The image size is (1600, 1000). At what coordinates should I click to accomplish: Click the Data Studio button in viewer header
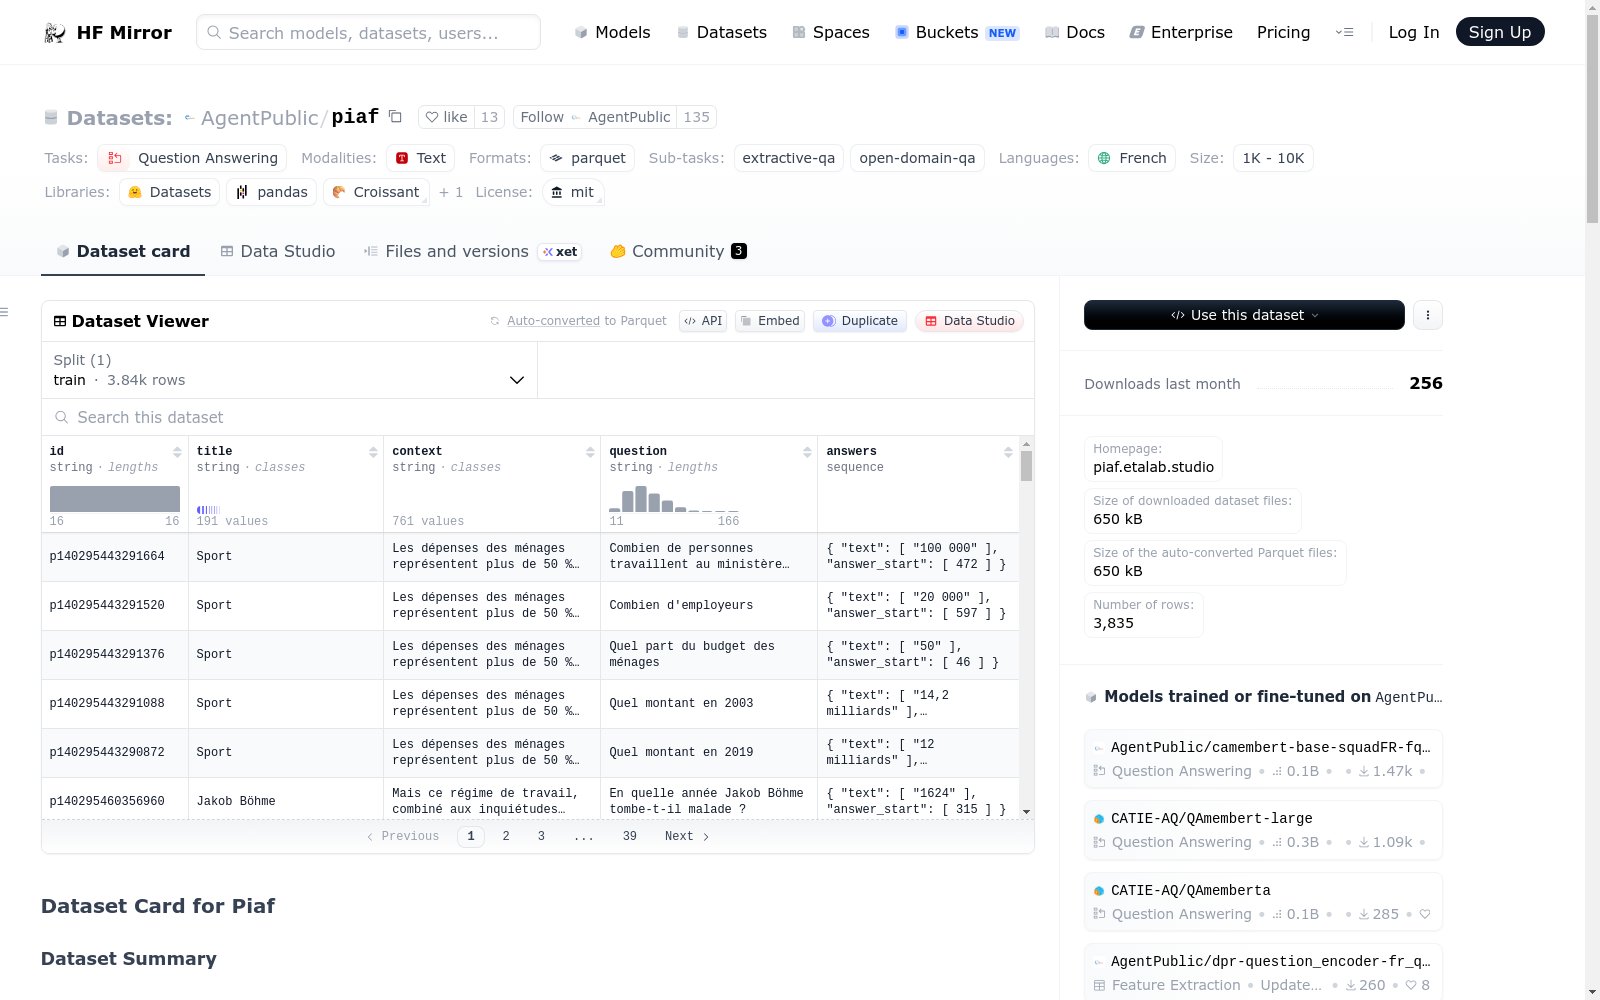(969, 321)
